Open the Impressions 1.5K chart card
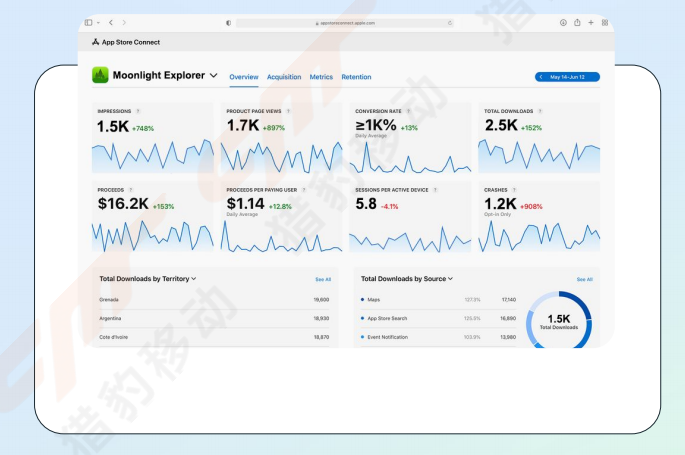This screenshot has width=685, height=455. tap(152, 138)
